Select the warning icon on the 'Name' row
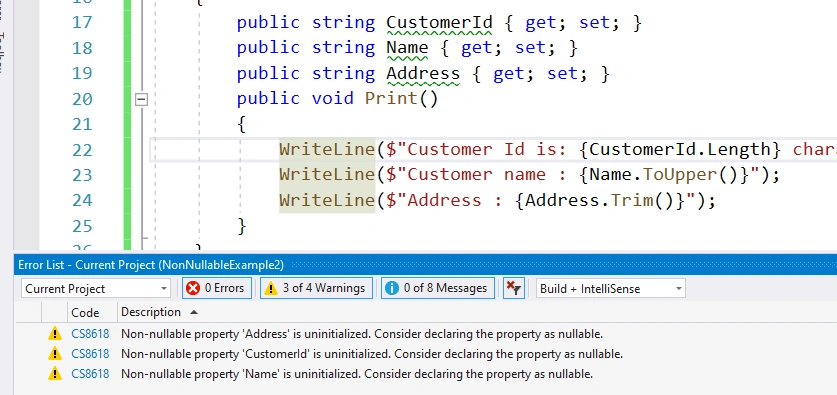 click(54, 374)
